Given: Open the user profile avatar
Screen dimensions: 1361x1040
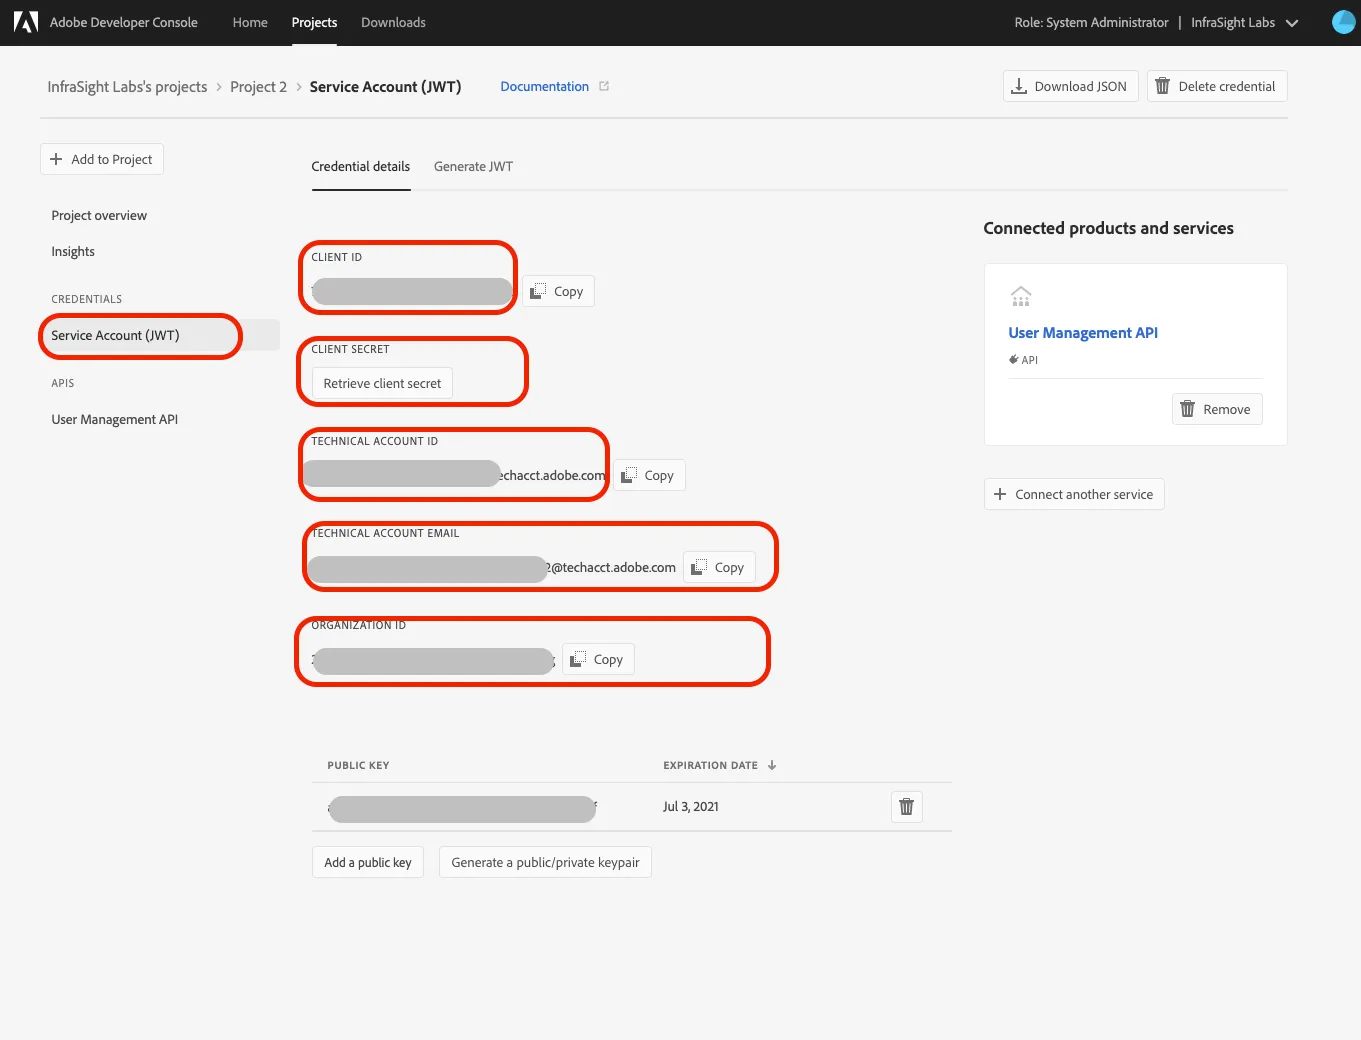Looking at the screenshot, I should [x=1345, y=22].
